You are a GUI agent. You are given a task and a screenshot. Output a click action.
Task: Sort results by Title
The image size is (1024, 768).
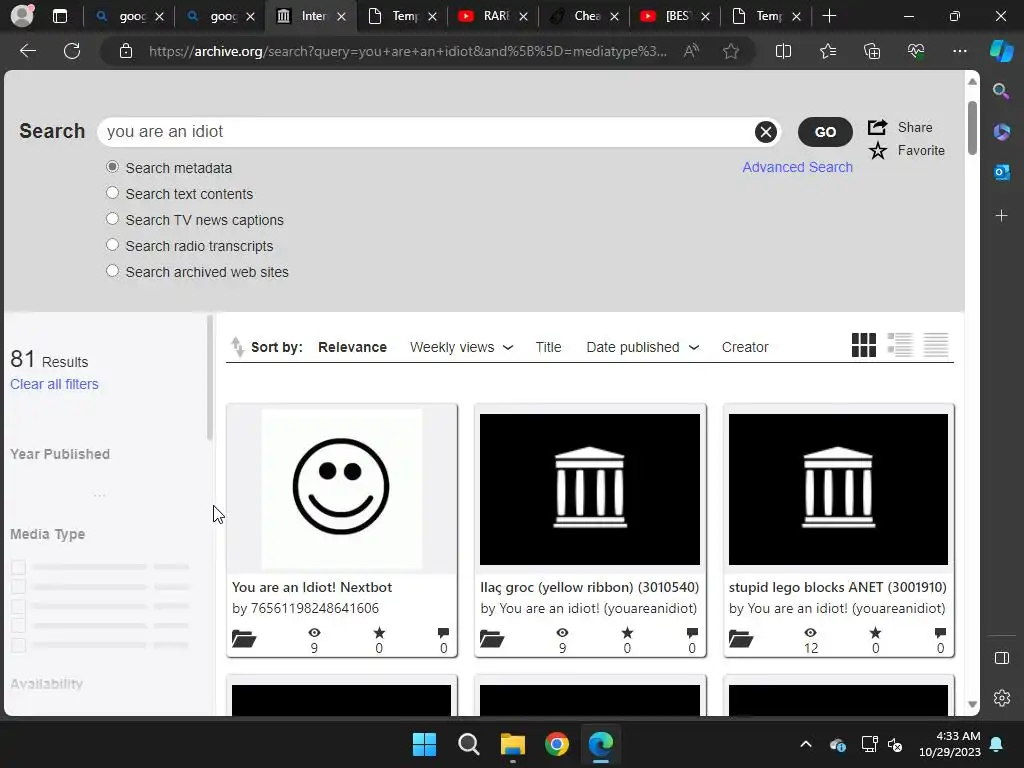[548, 347]
